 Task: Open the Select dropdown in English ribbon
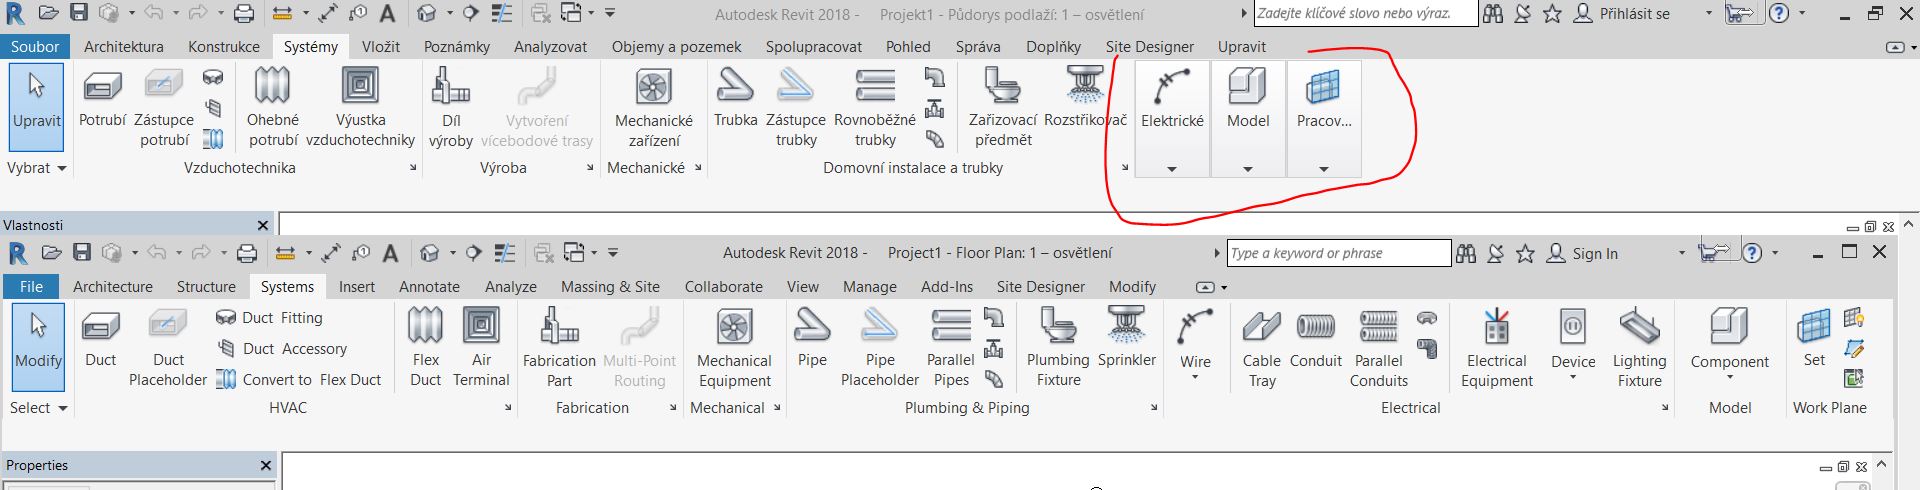pyautogui.click(x=39, y=408)
